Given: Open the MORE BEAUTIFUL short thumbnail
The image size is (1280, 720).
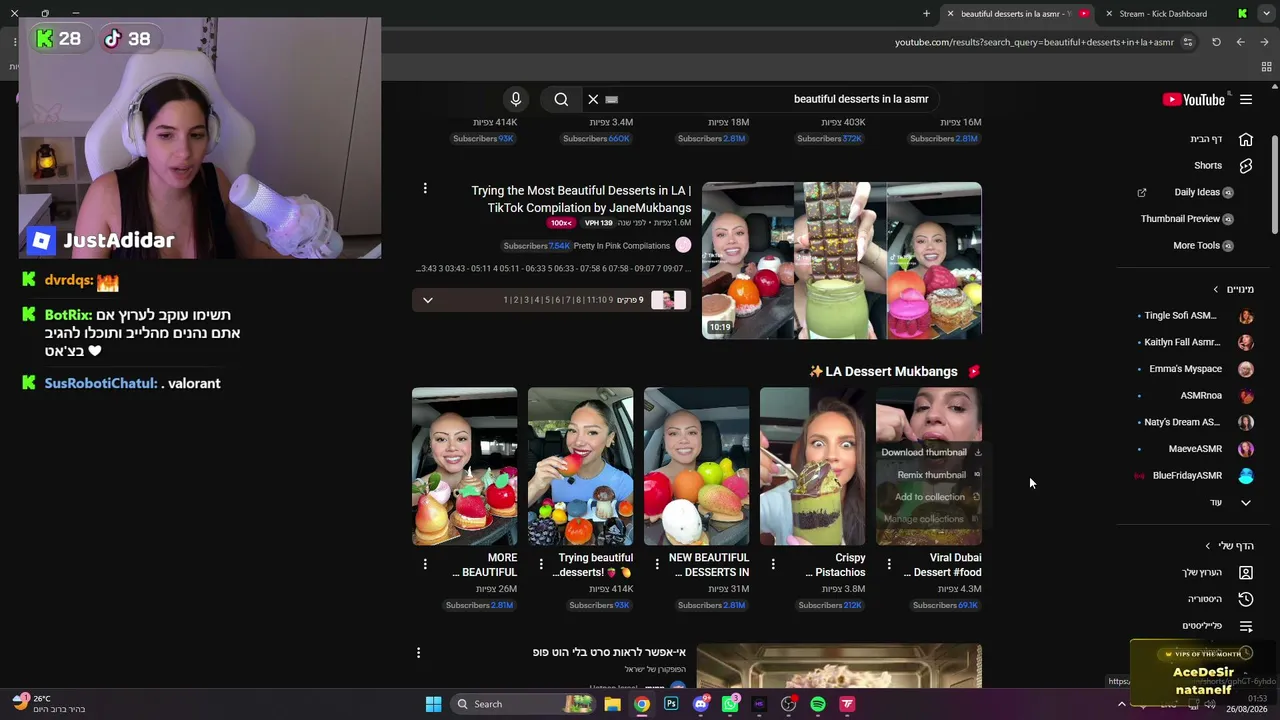Looking at the screenshot, I should pyautogui.click(x=465, y=466).
